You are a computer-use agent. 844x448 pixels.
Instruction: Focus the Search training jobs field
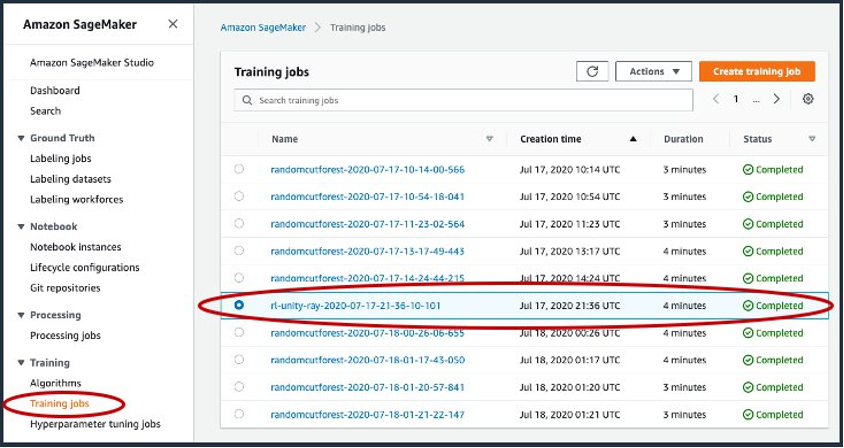[x=463, y=101]
